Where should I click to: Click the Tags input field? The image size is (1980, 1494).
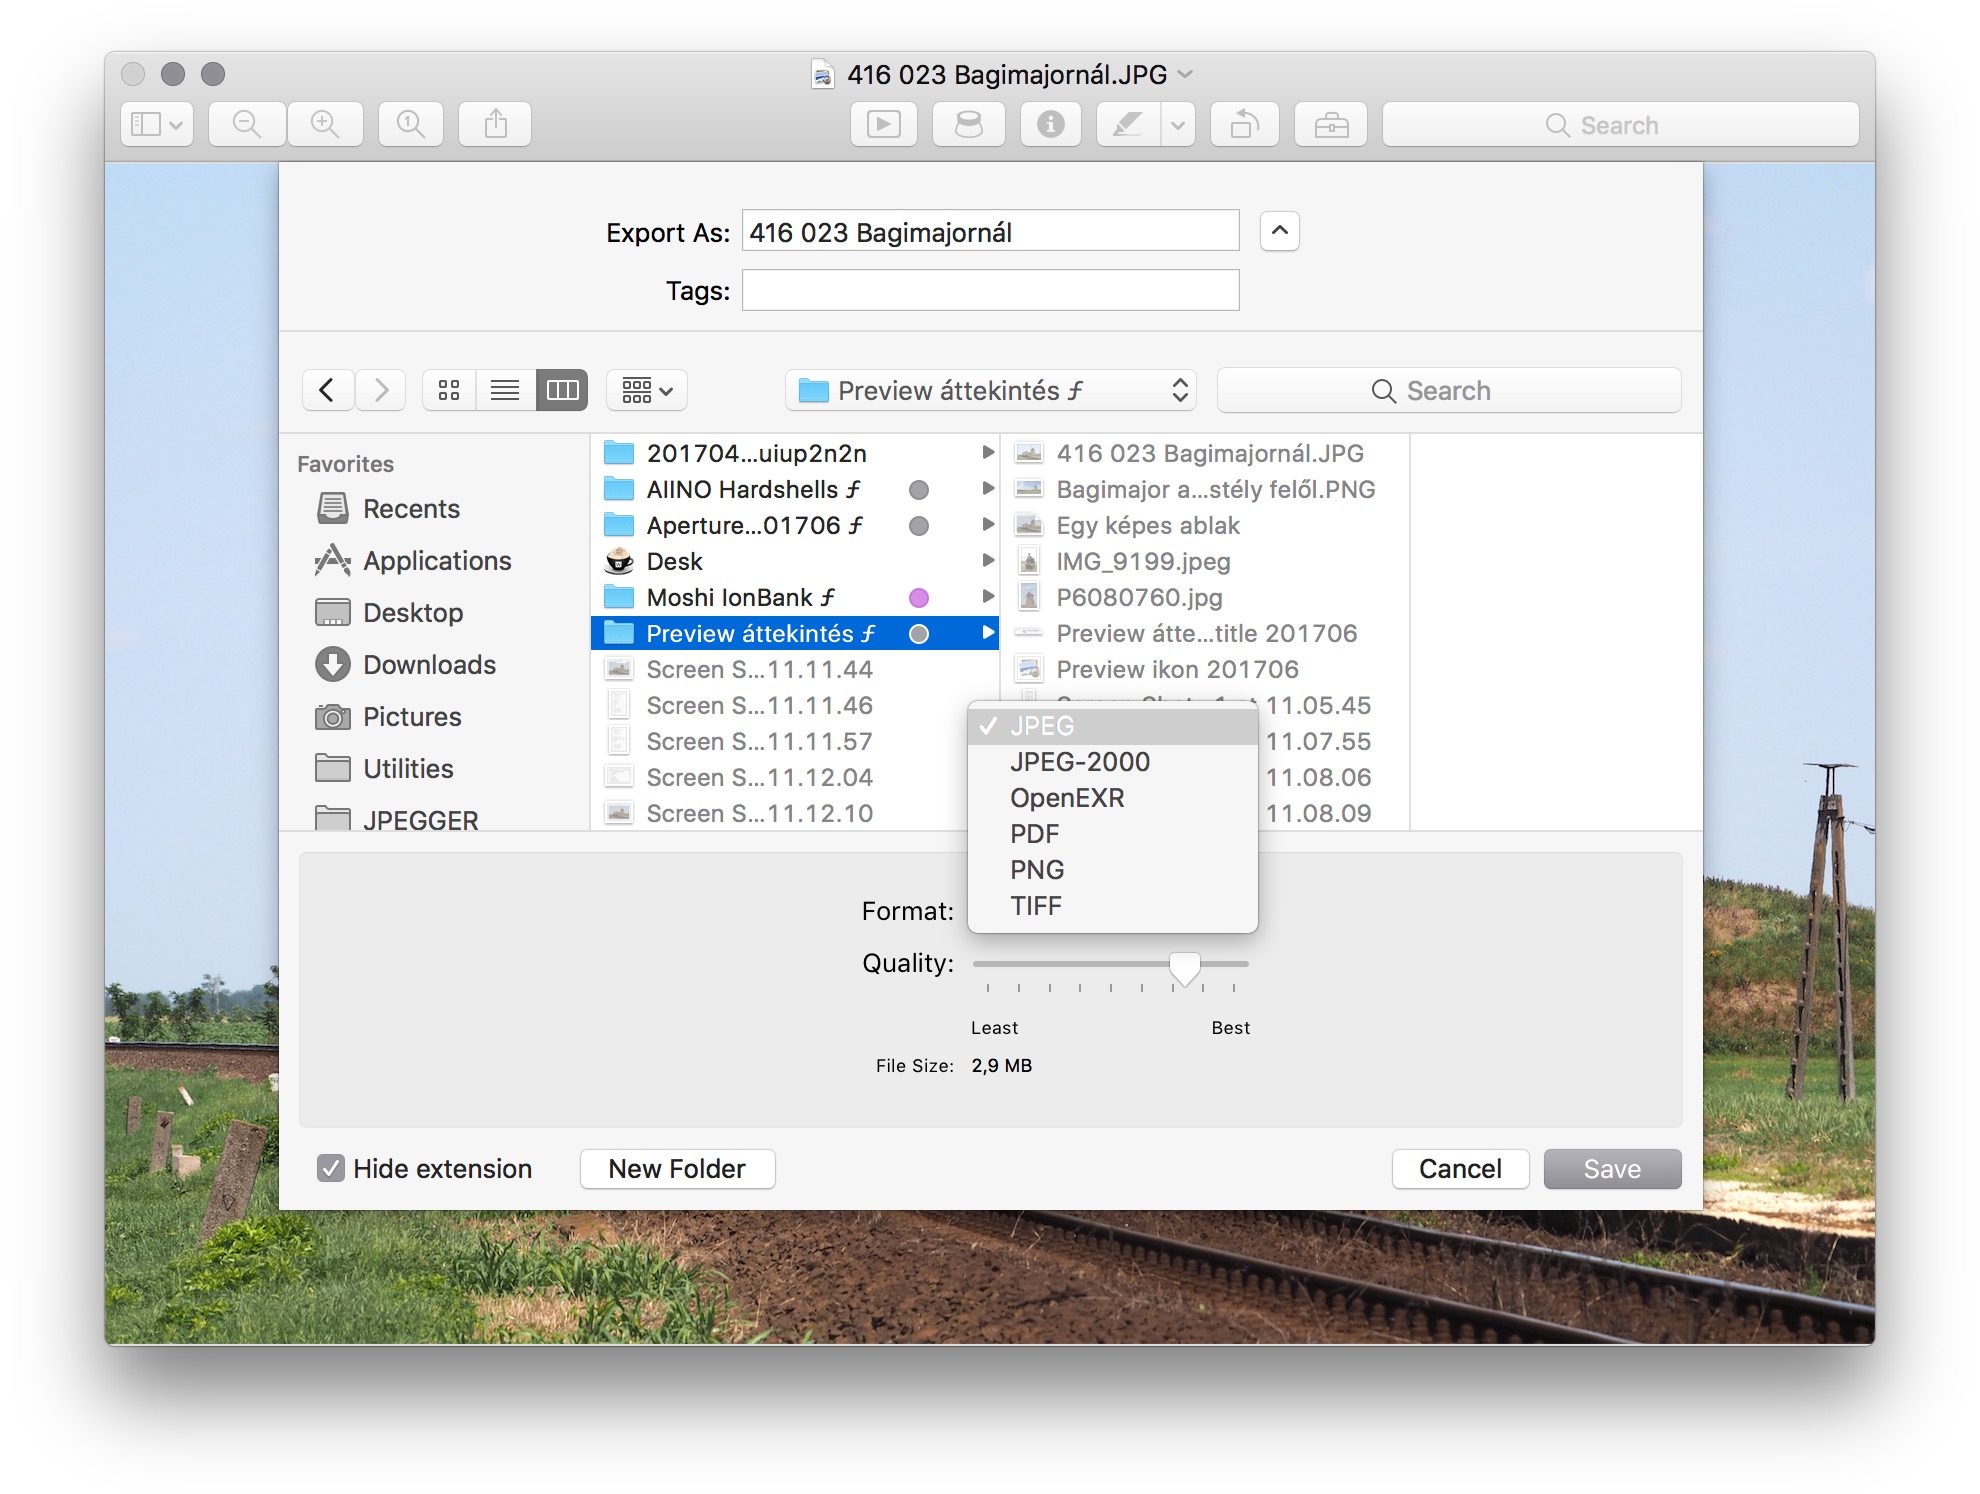tap(990, 290)
